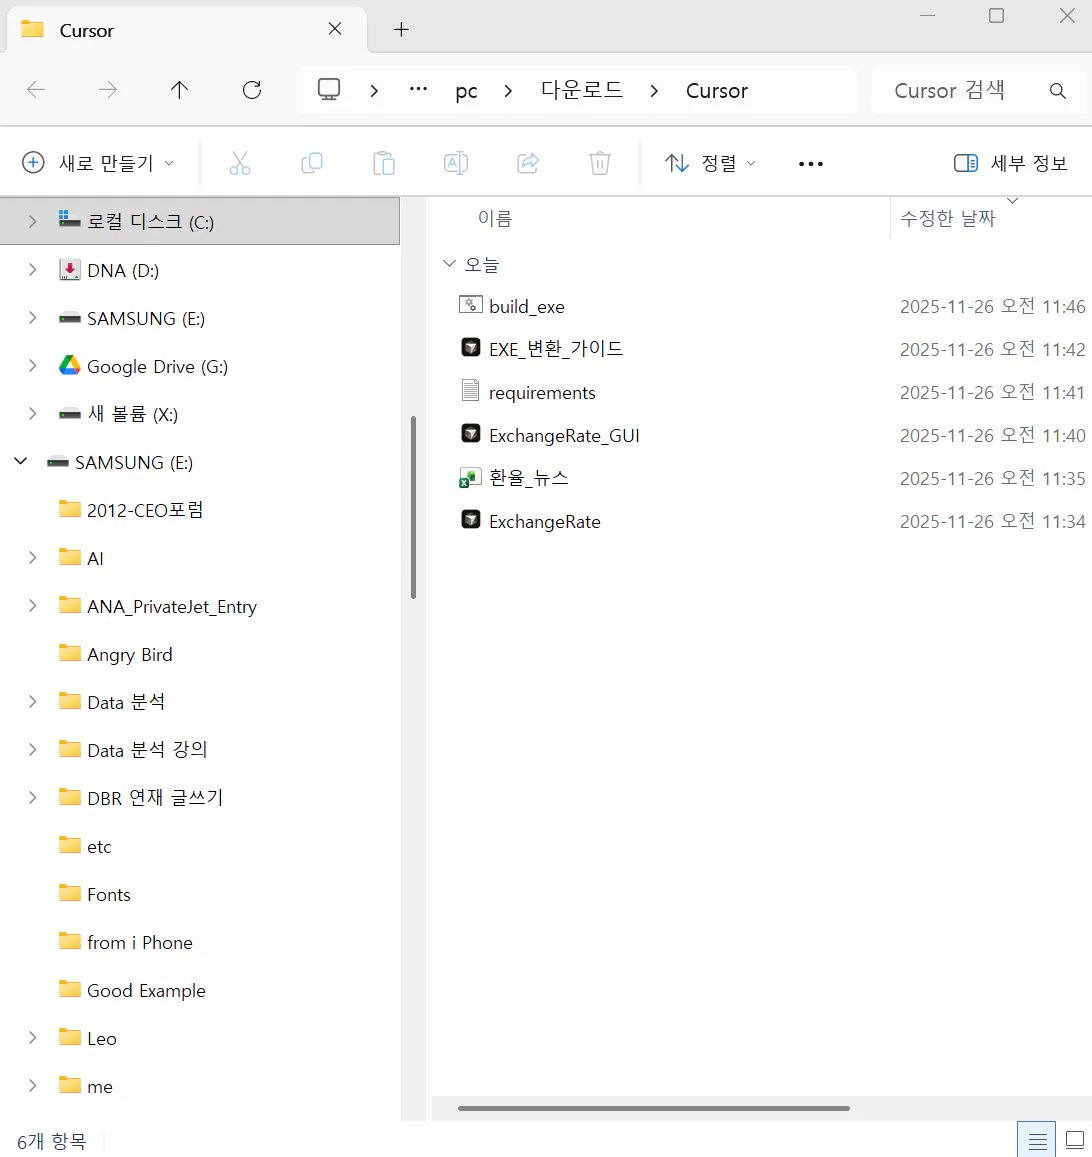This screenshot has height=1157, width=1092.
Task: Select the build_exe file icon
Action: 471,305
